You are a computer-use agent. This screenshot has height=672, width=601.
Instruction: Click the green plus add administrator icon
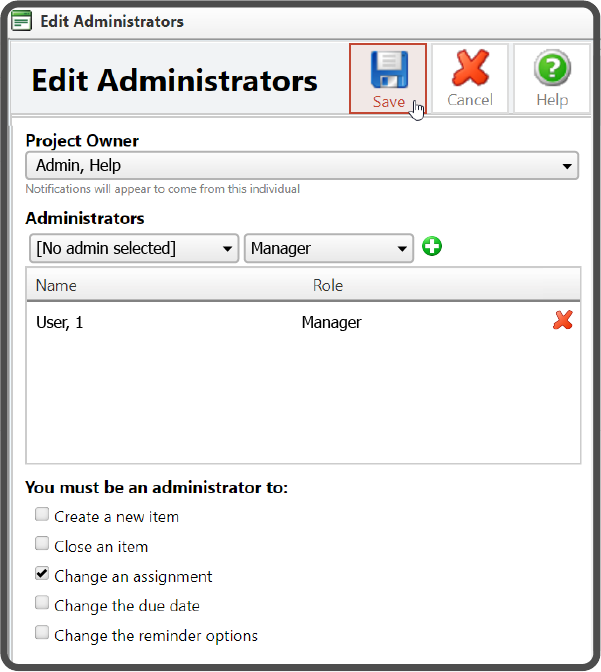coord(431,247)
